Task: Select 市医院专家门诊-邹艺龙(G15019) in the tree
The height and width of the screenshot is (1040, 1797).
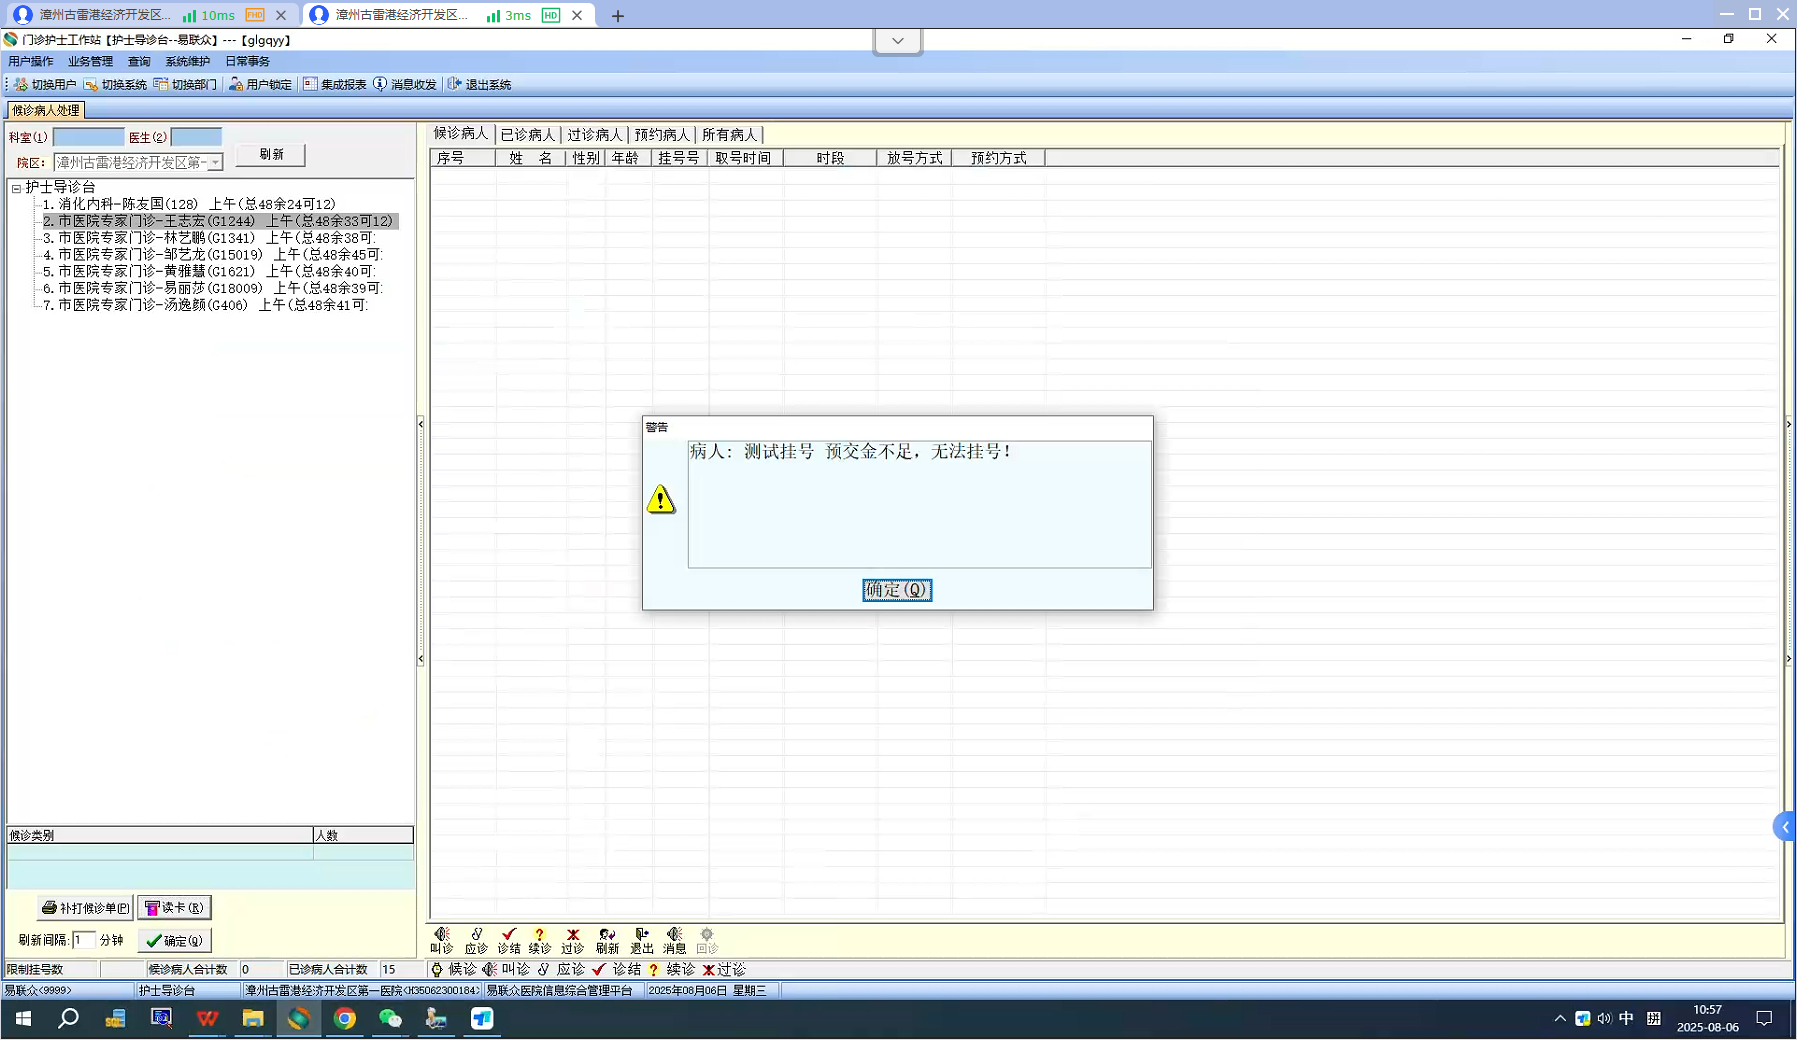Action: pyautogui.click(x=213, y=255)
